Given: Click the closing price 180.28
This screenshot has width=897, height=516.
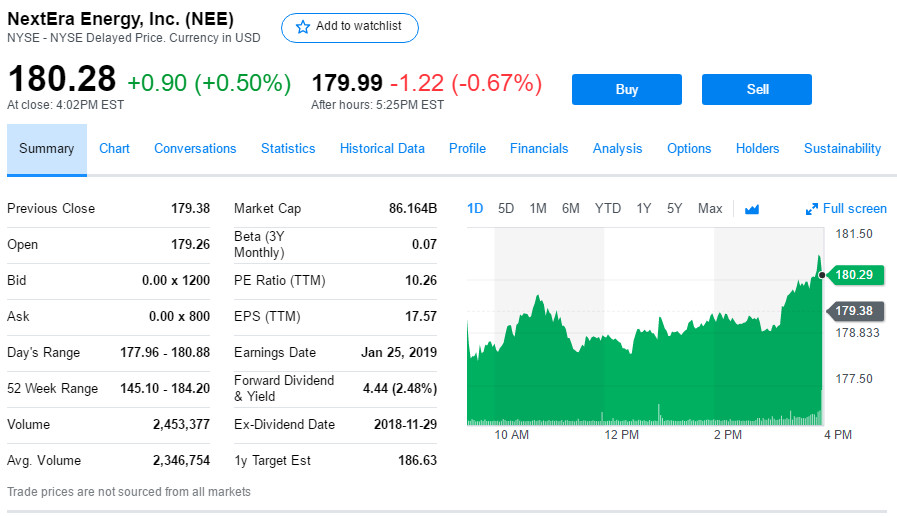Looking at the screenshot, I should [x=62, y=79].
